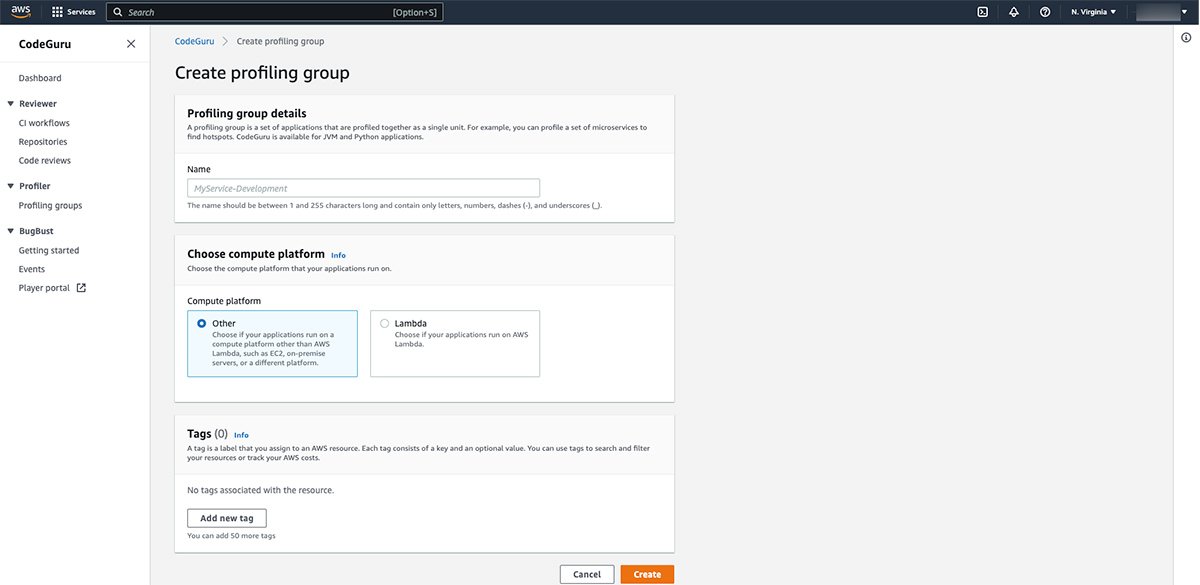
Task: Select the Lambda compute platform radio
Action: [x=385, y=323]
